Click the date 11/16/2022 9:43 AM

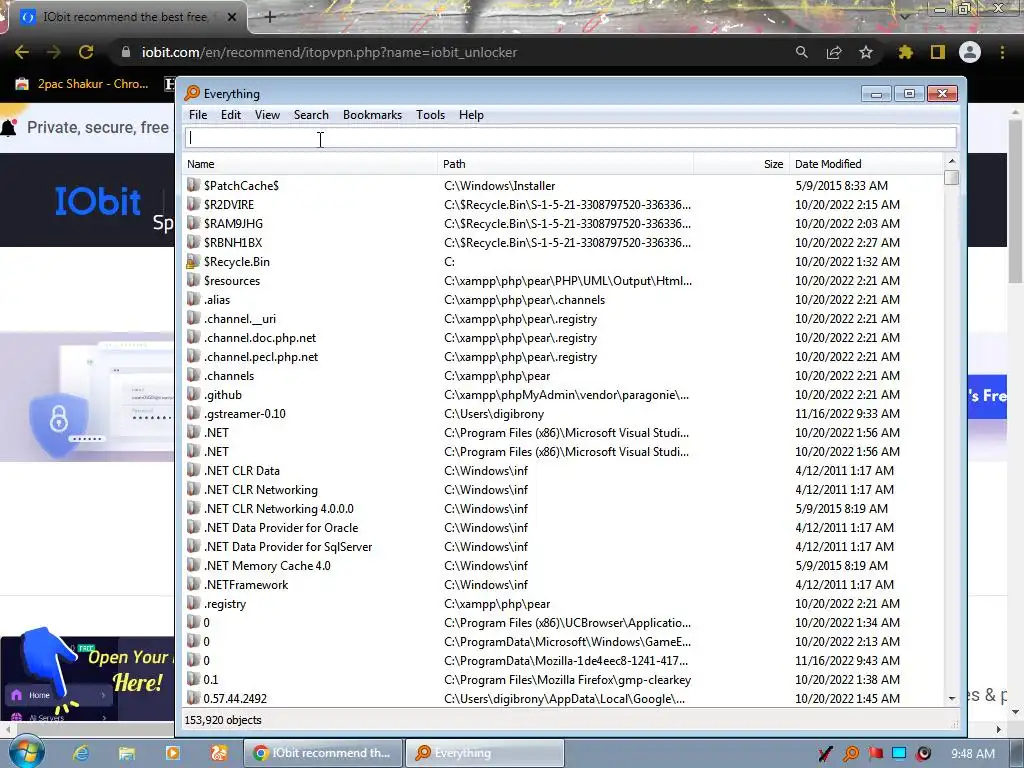tap(847, 660)
